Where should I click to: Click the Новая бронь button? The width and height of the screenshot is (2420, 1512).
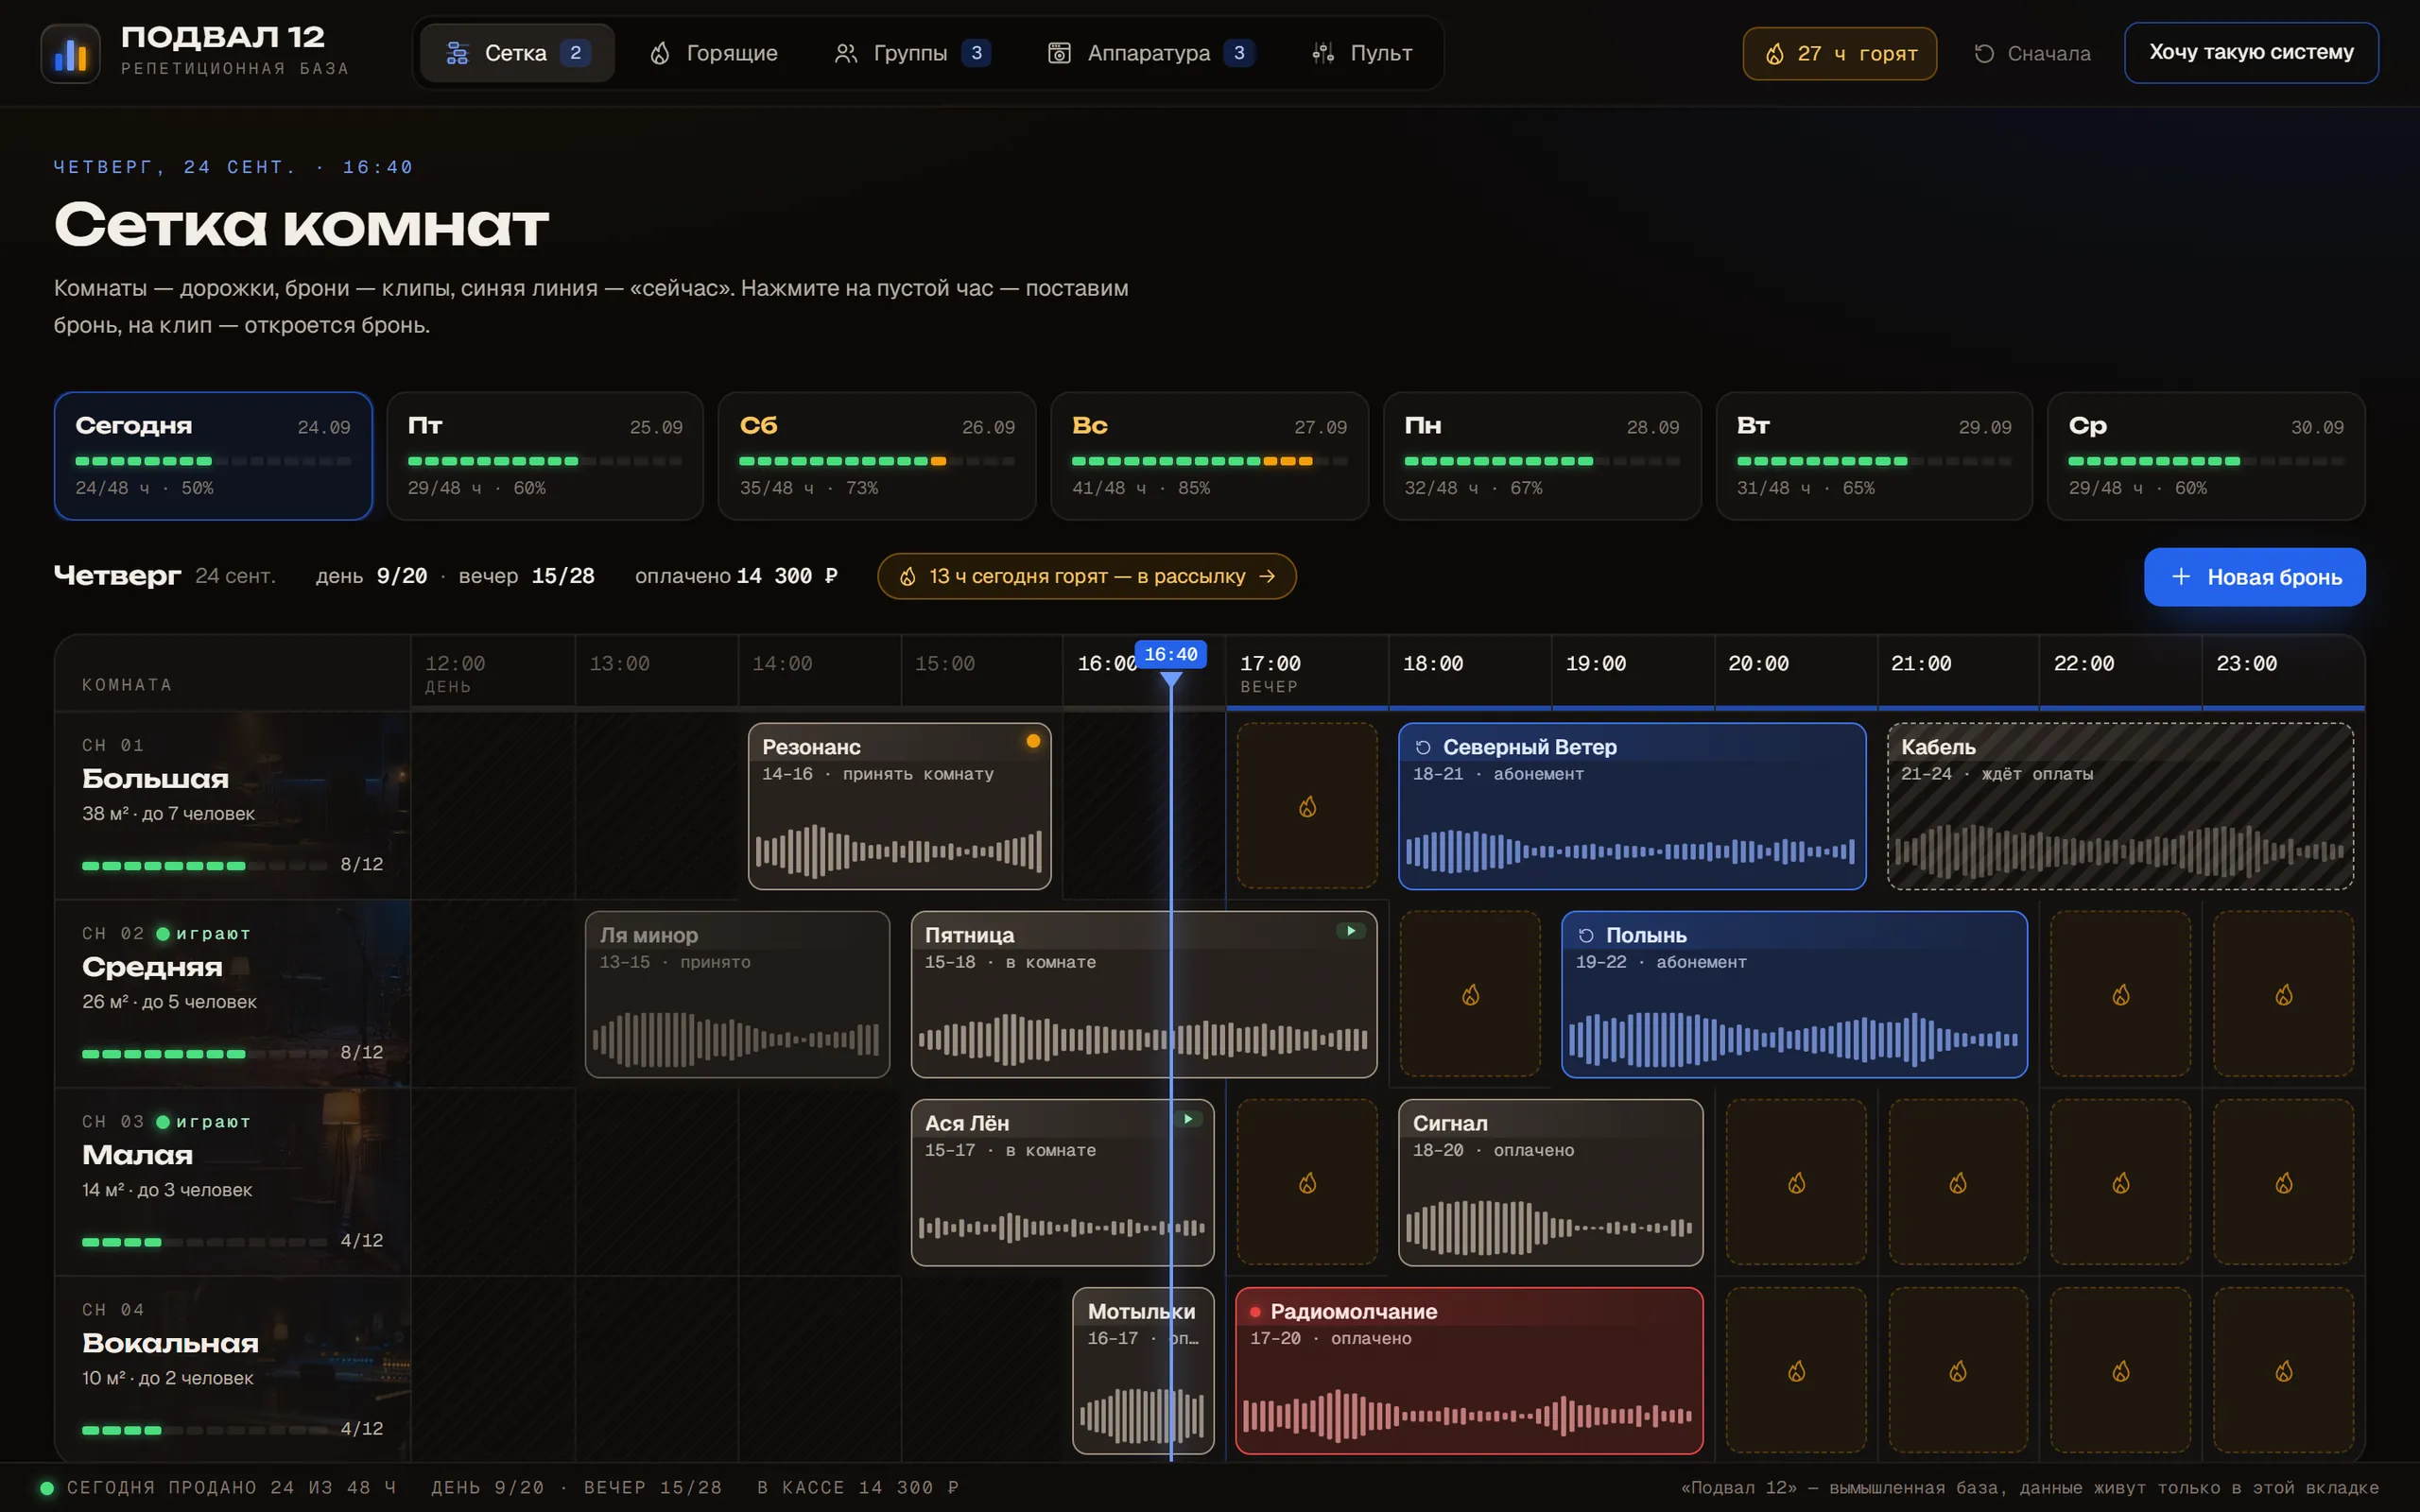pyautogui.click(x=2254, y=577)
